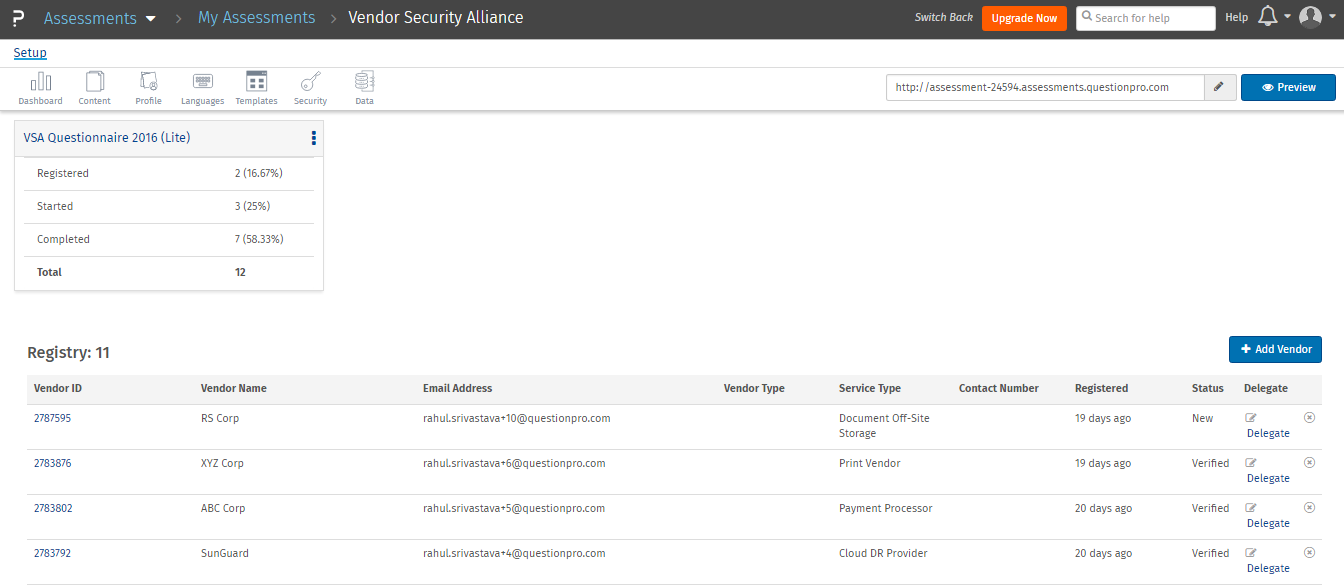Go to My Assessments breadcrumb

click(x=256, y=18)
